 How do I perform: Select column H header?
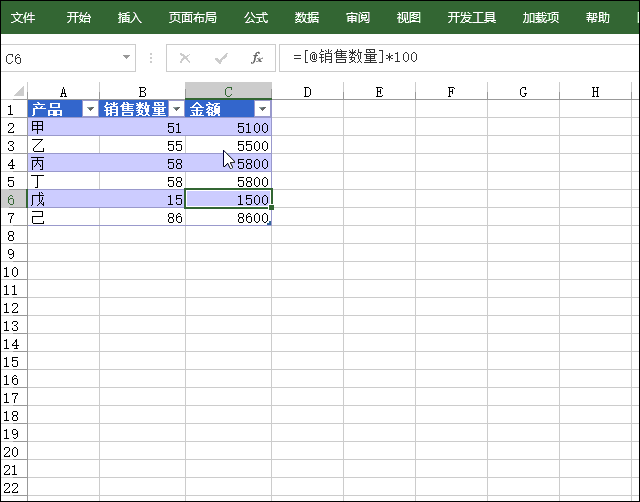pos(595,91)
